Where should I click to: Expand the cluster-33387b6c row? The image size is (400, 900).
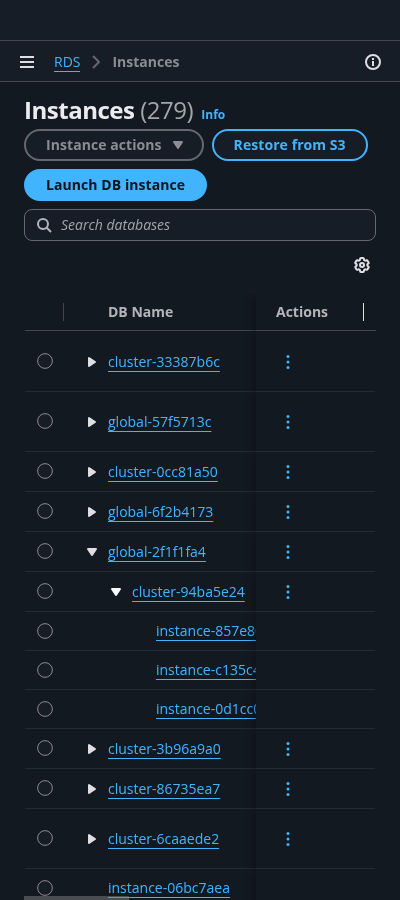pyautogui.click(x=92, y=362)
